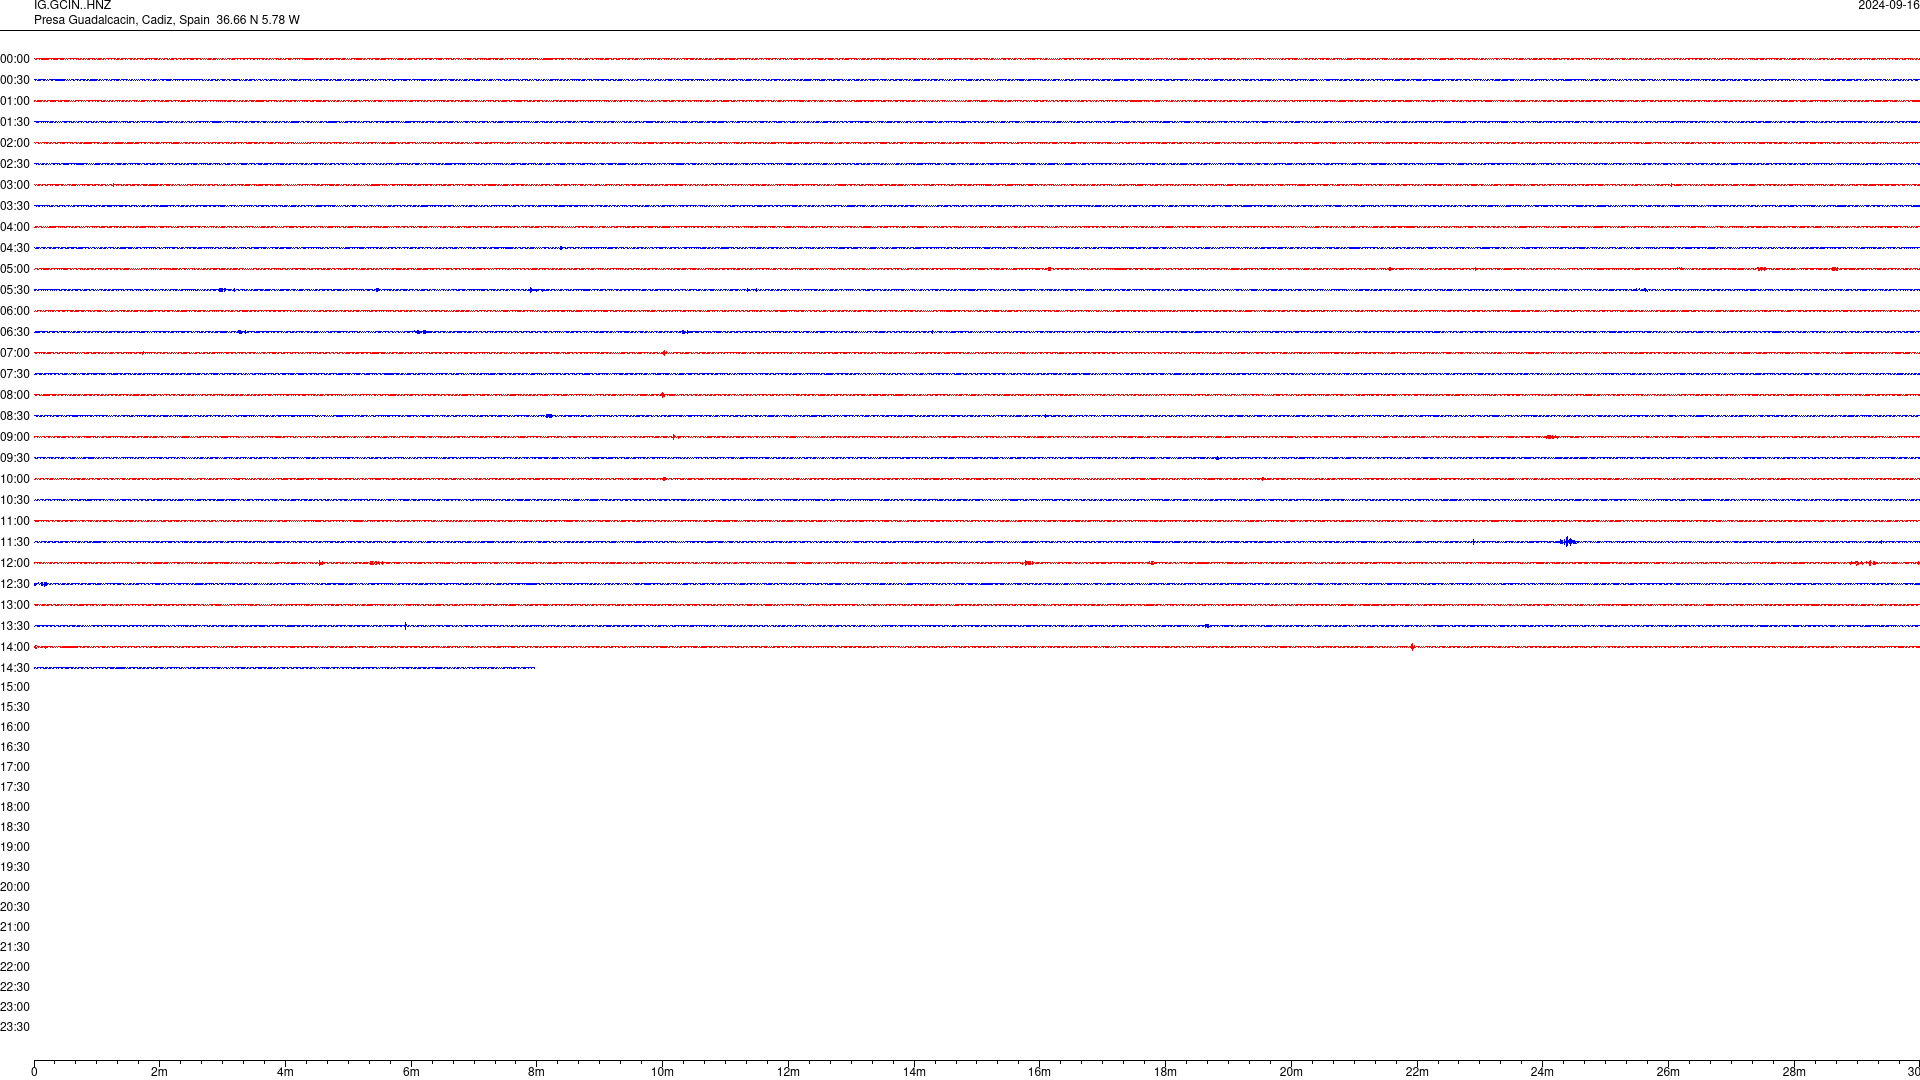Image resolution: width=1920 pixels, height=1080 pixels.
Task: Click the red spike on the 08:00 trace
Action: click(662, 395)
